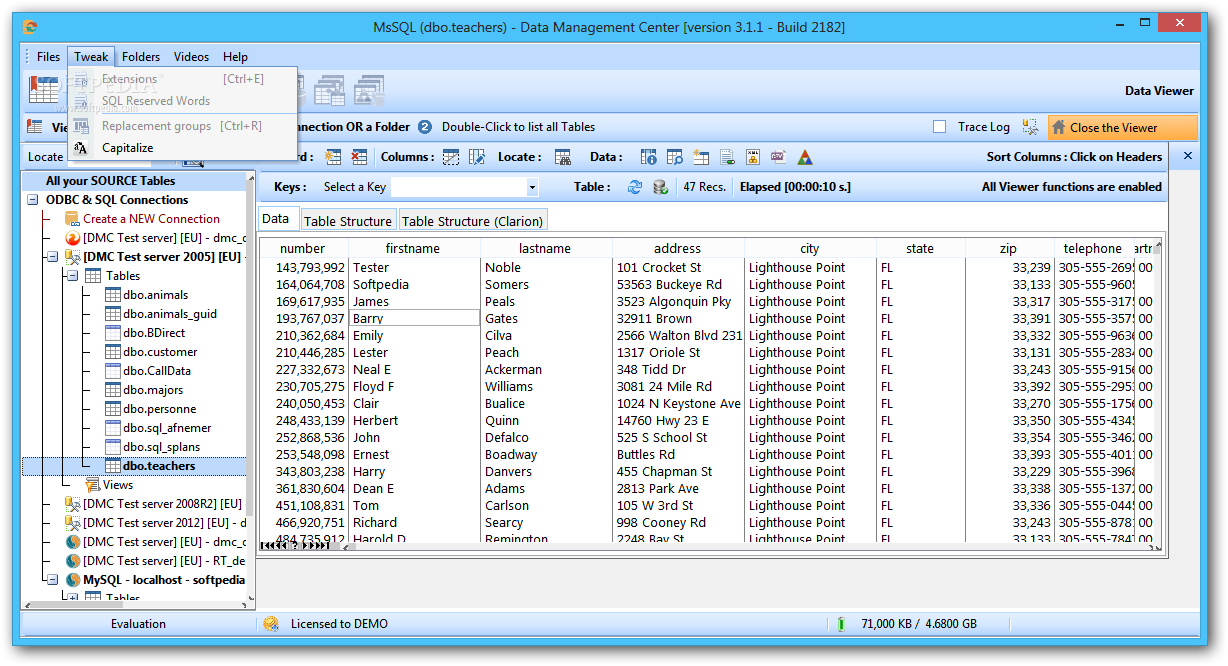Select DMC Test server 2008R2 connection
The width and height of the screenshot is (1228, 666).
click(x=162, y=504)
